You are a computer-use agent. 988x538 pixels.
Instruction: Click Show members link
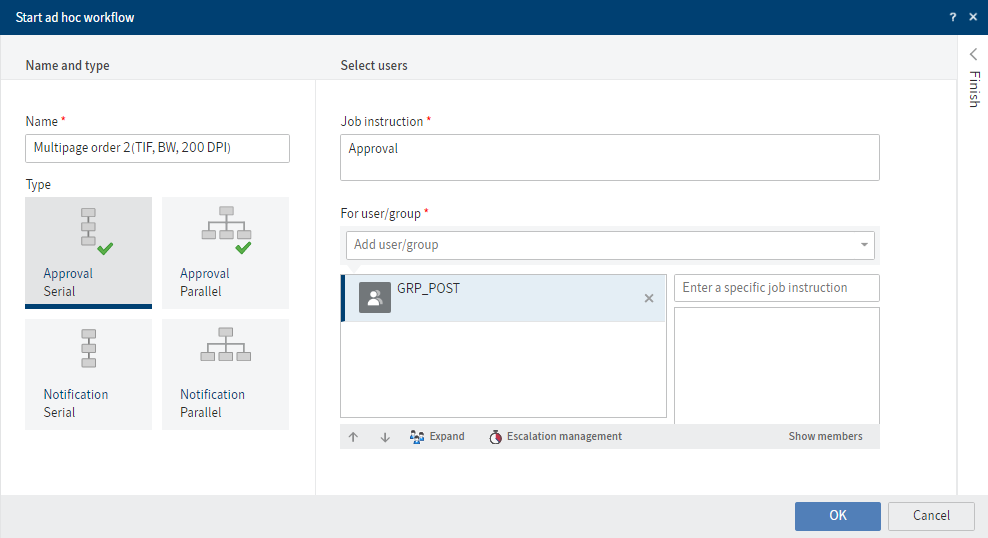[825, 437]
